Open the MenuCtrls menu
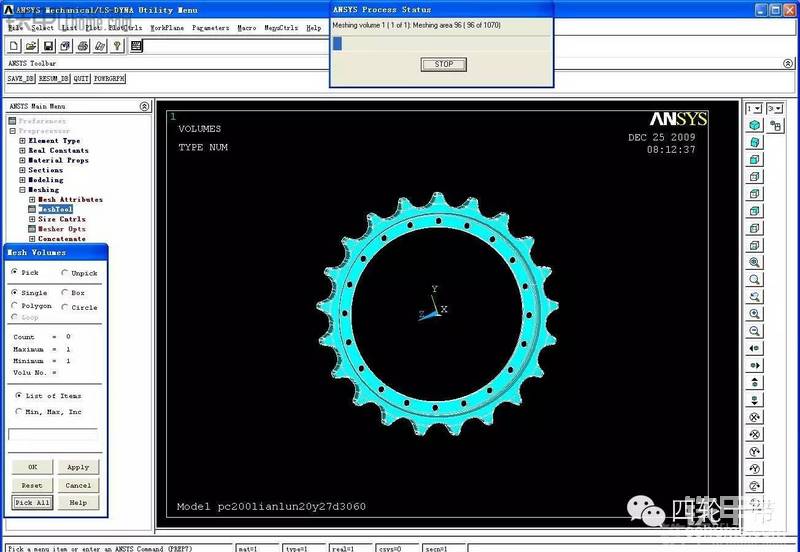The height and width of the screenshot is (552, 800). pyautogui.click(x=281, y=28)
